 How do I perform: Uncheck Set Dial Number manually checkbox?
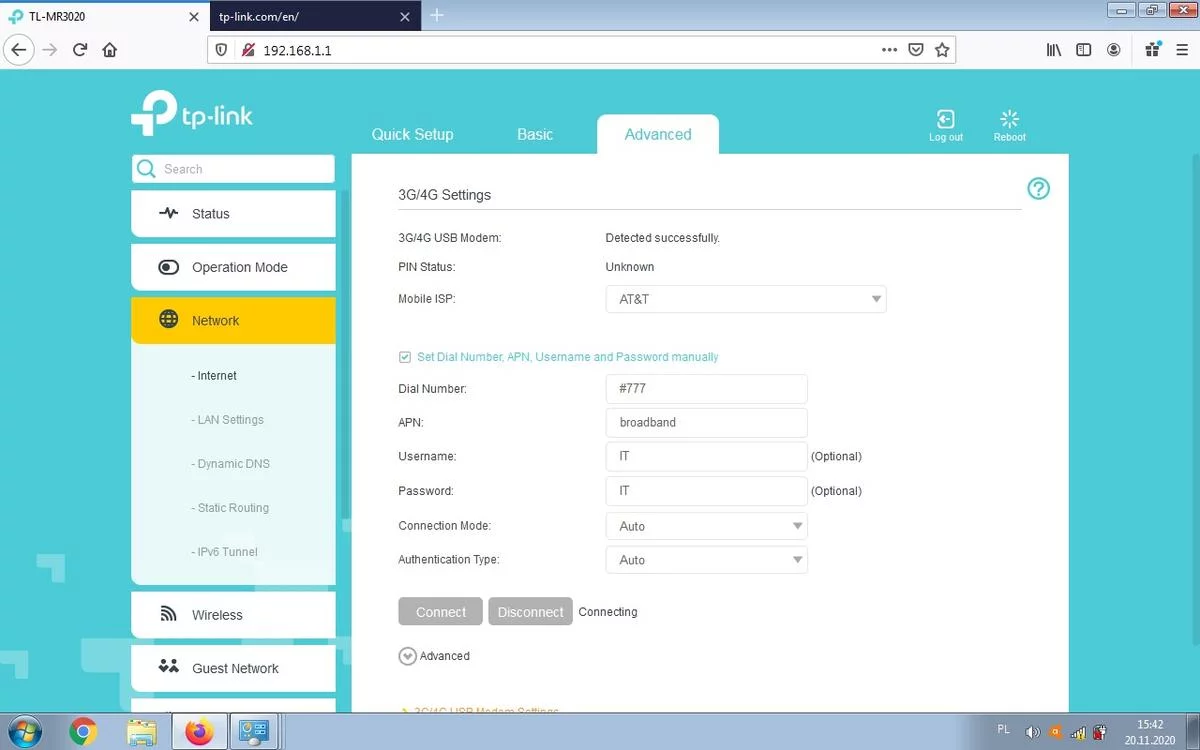coord(405,357)
